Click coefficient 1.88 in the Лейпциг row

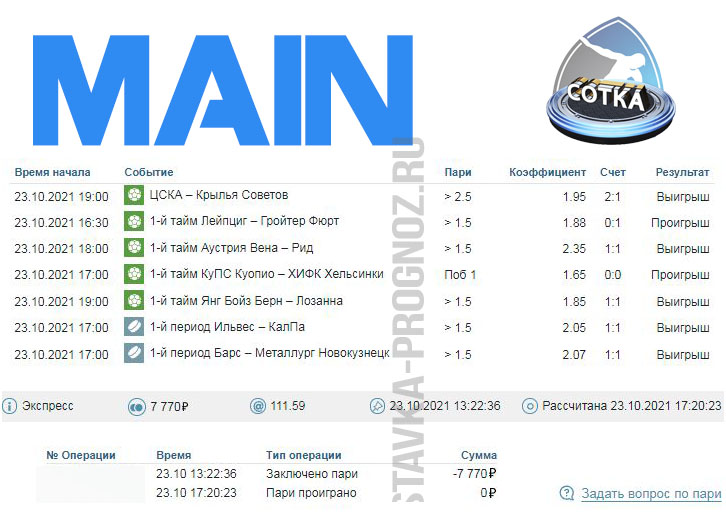(574, 223)
